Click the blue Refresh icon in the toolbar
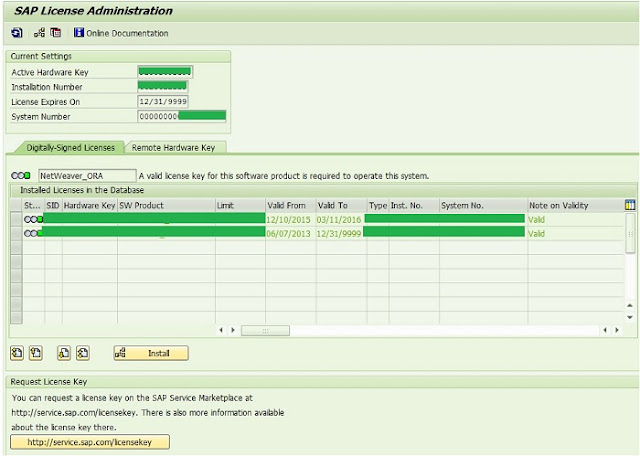Viewport: 640px width, 456px height. click(x=17, y=33)
